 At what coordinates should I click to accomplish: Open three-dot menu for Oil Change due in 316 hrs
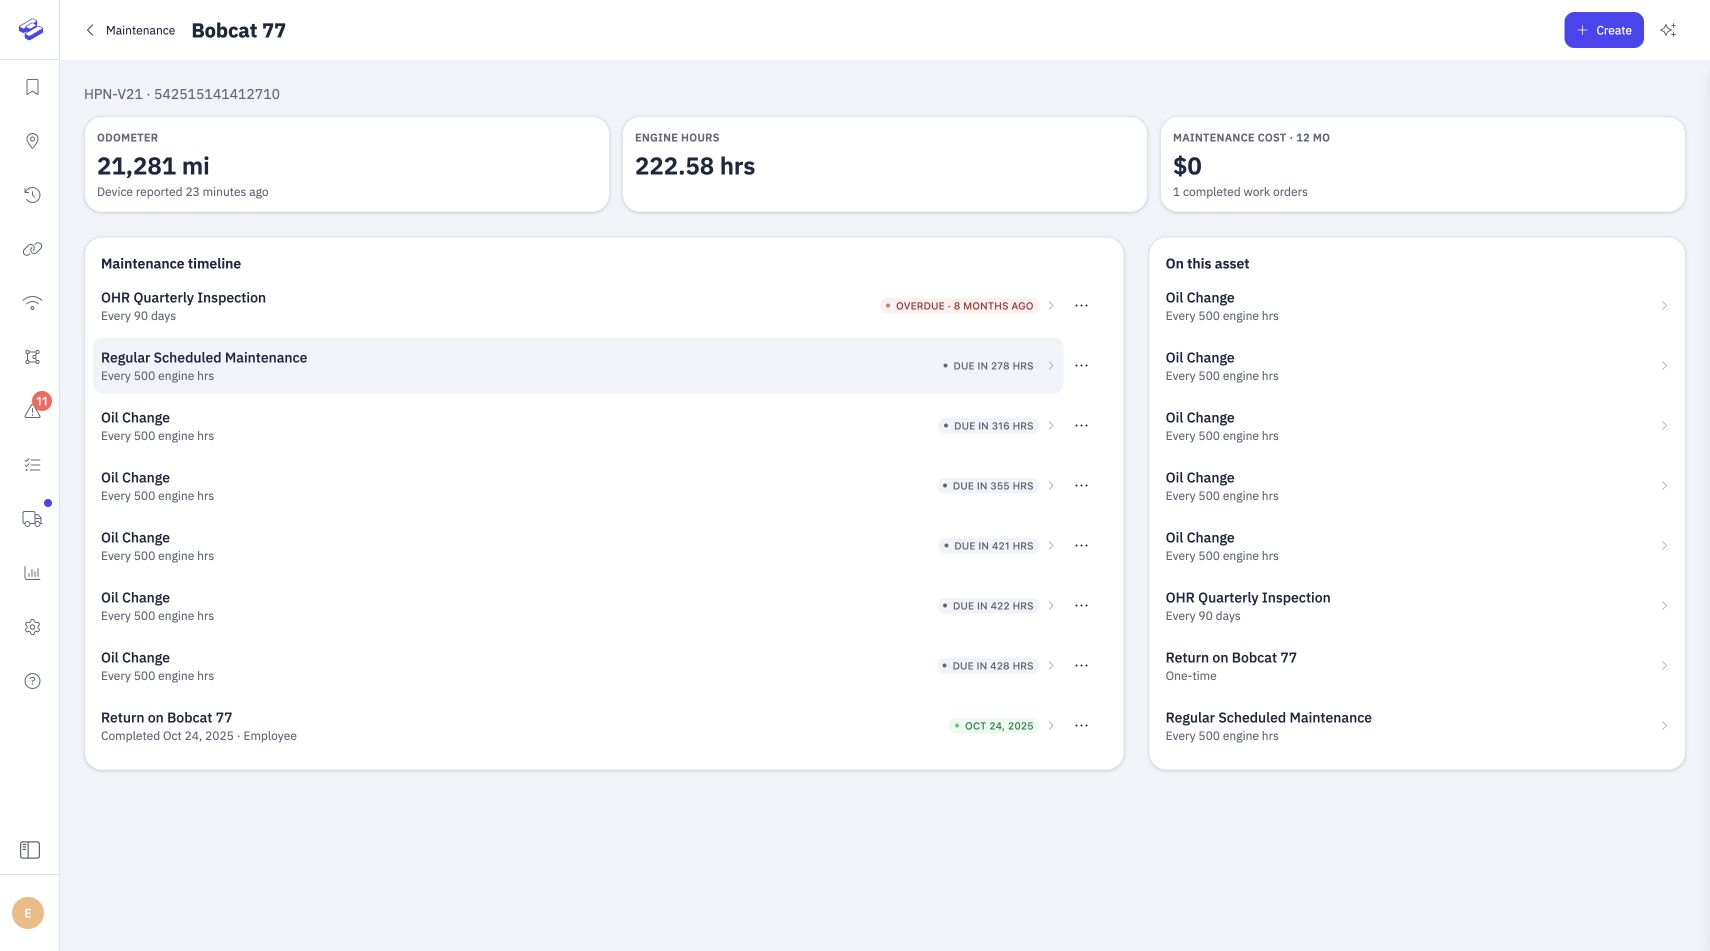pos(1081,426)
